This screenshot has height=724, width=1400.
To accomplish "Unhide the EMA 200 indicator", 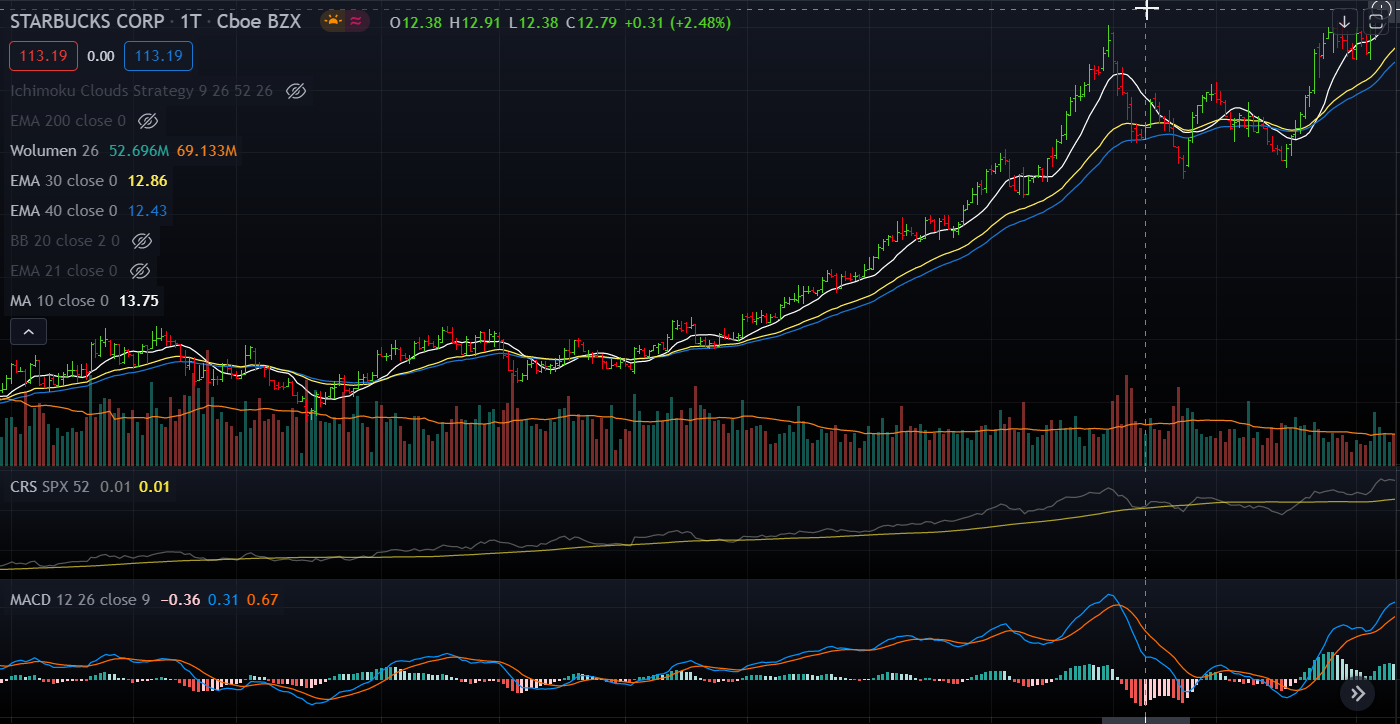I will tap(148, 121).
